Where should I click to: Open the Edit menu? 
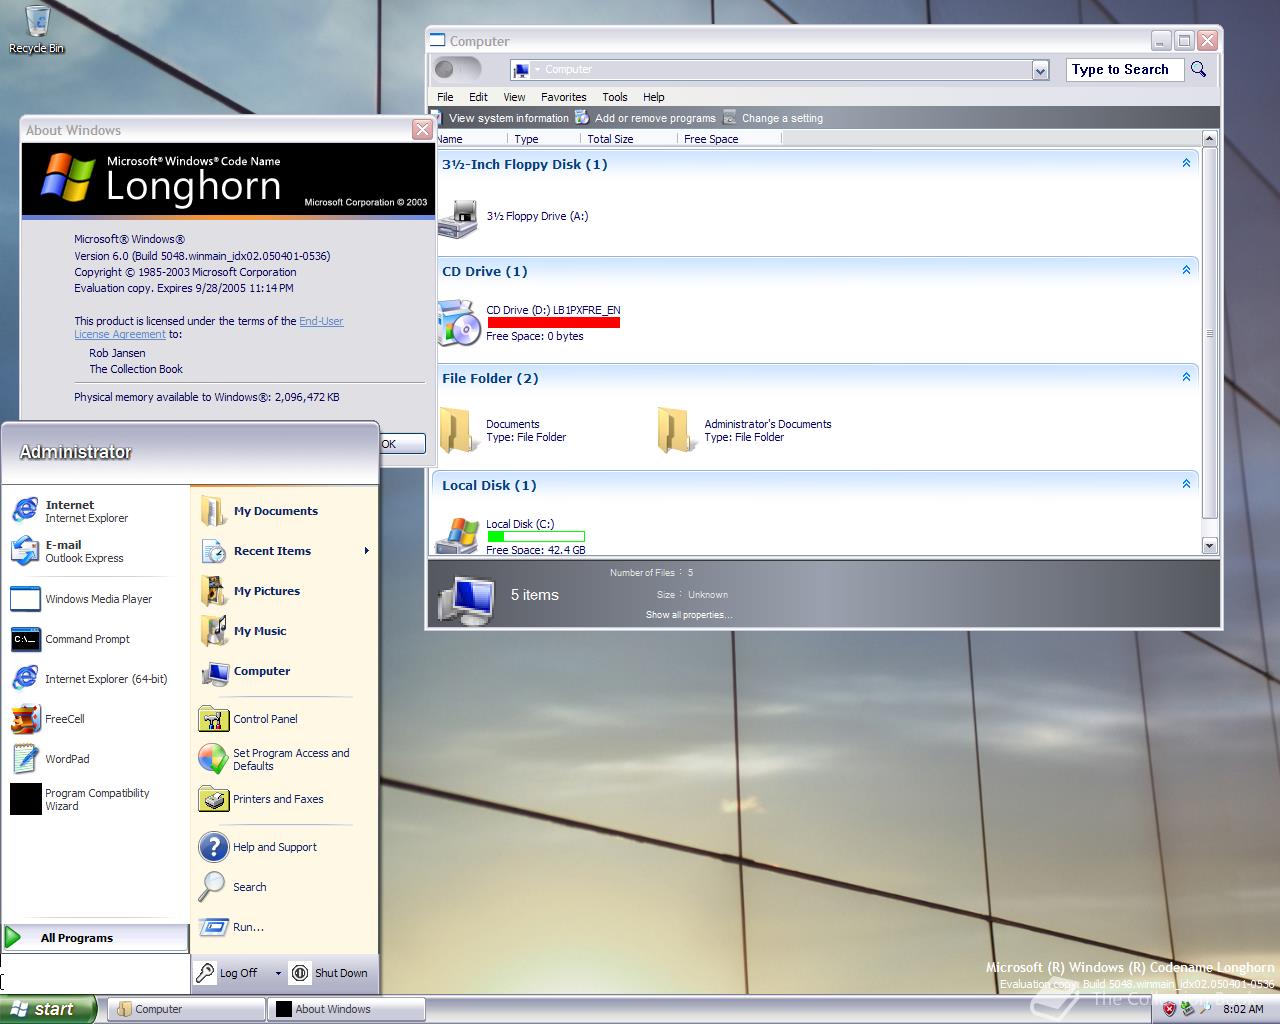point(478,97)
